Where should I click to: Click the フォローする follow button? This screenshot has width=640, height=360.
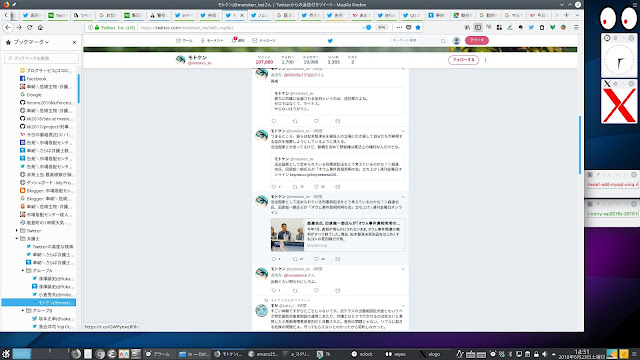coord(463,60)
